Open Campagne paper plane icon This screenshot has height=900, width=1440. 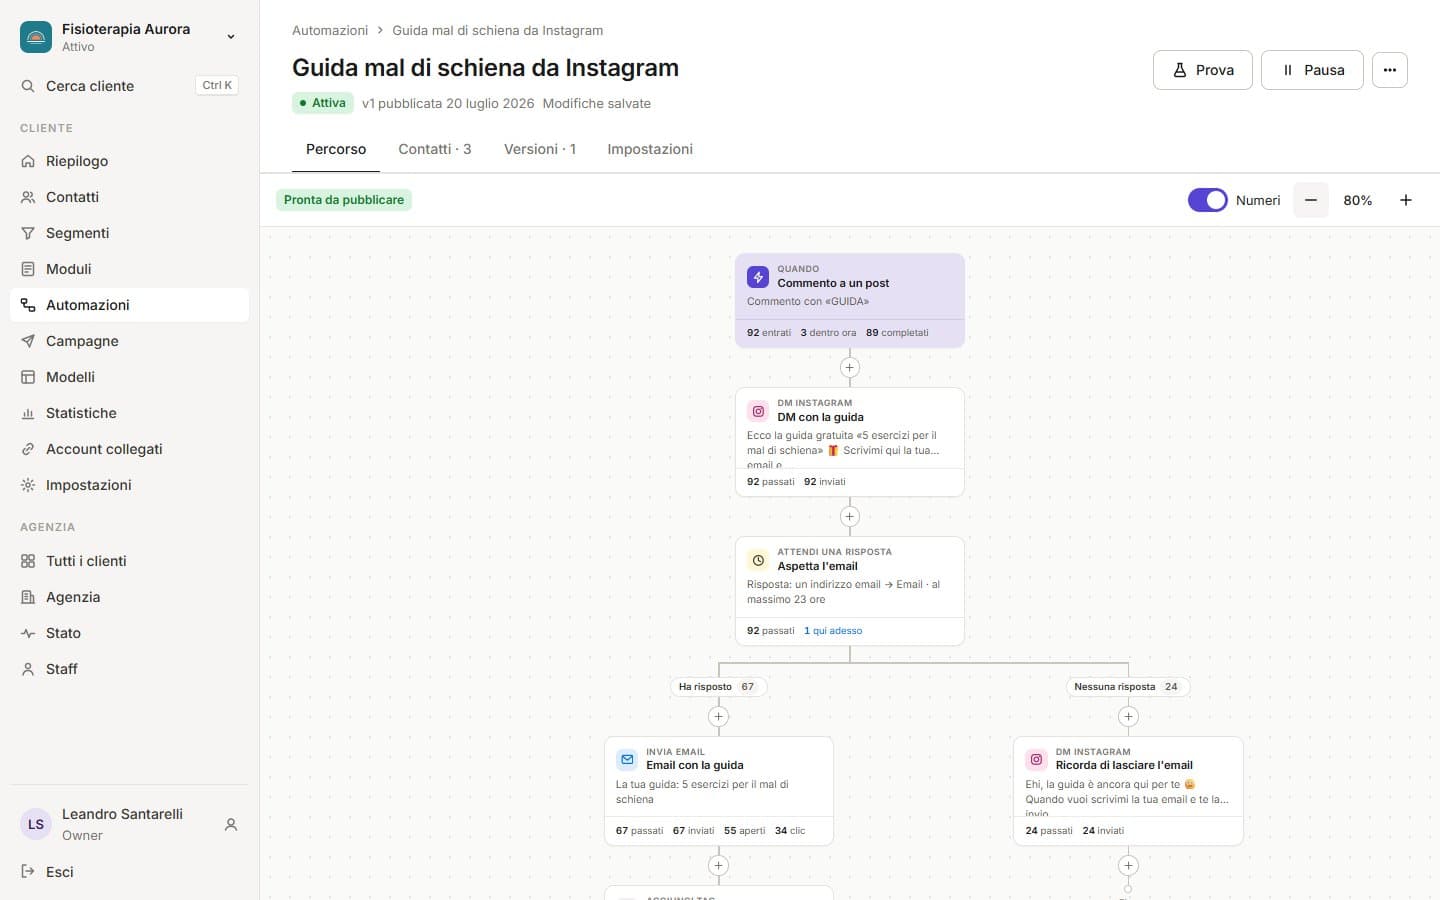28,341
